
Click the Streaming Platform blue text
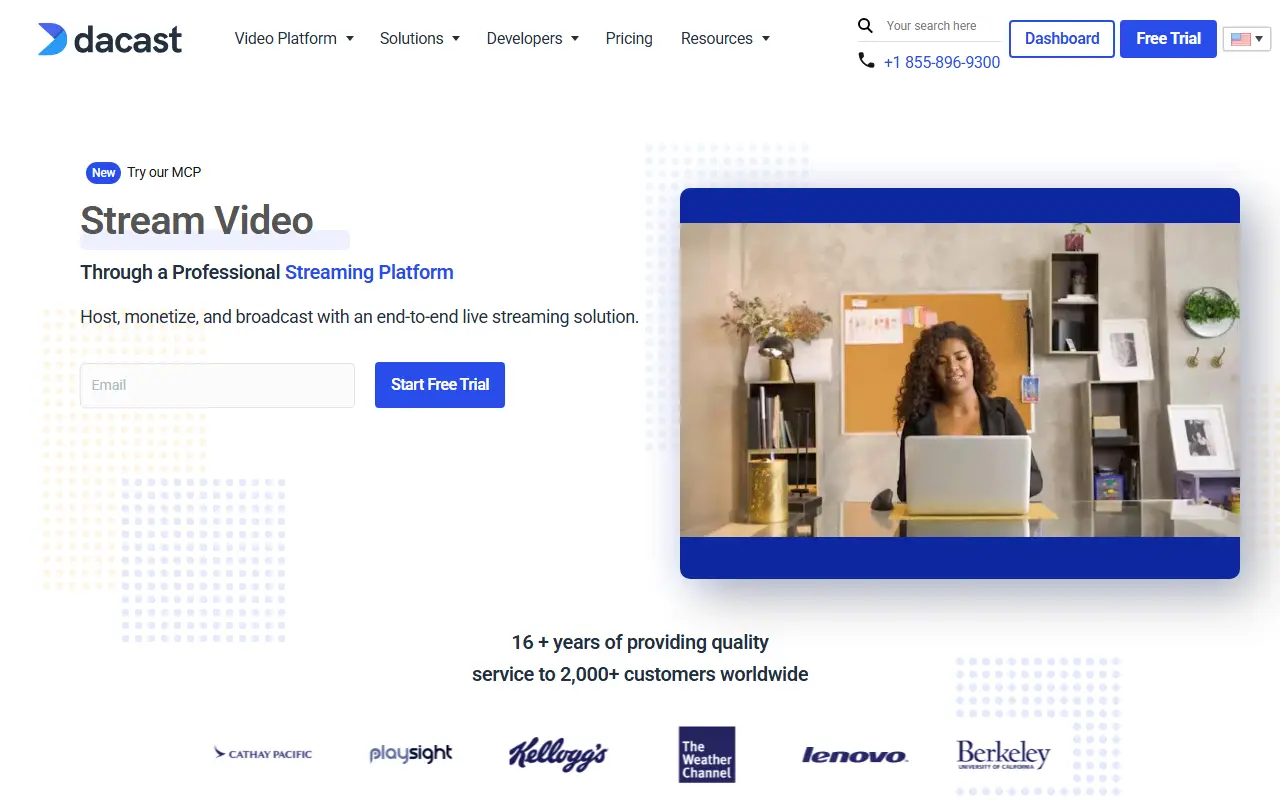tap(369, 272)
